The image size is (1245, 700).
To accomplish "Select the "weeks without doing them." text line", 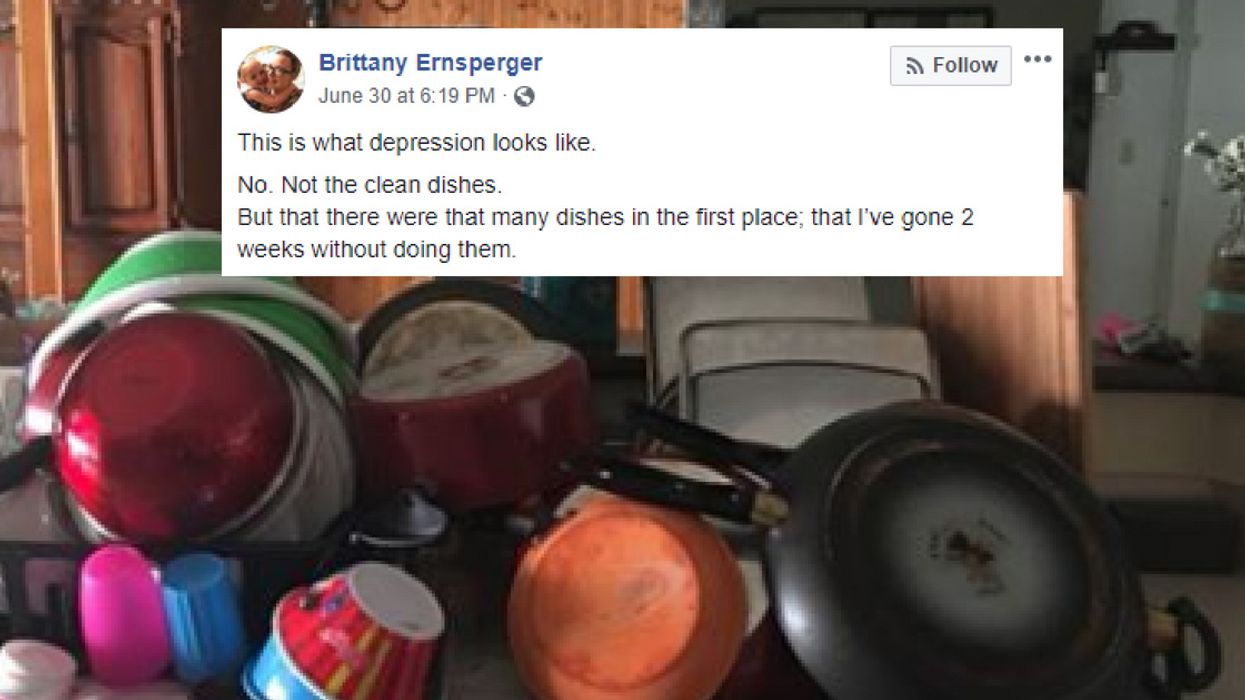I will [377, 250].
